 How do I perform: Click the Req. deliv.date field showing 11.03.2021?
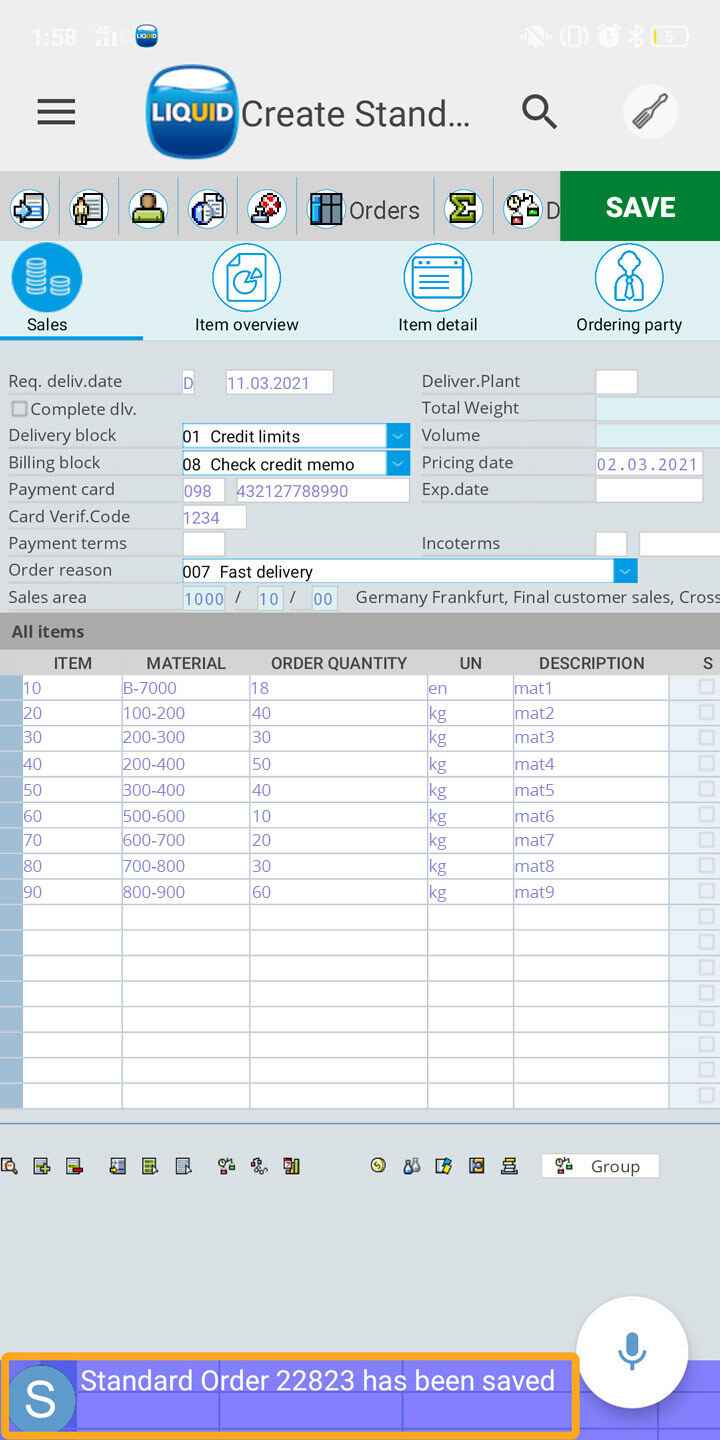(x=279, y=383)
